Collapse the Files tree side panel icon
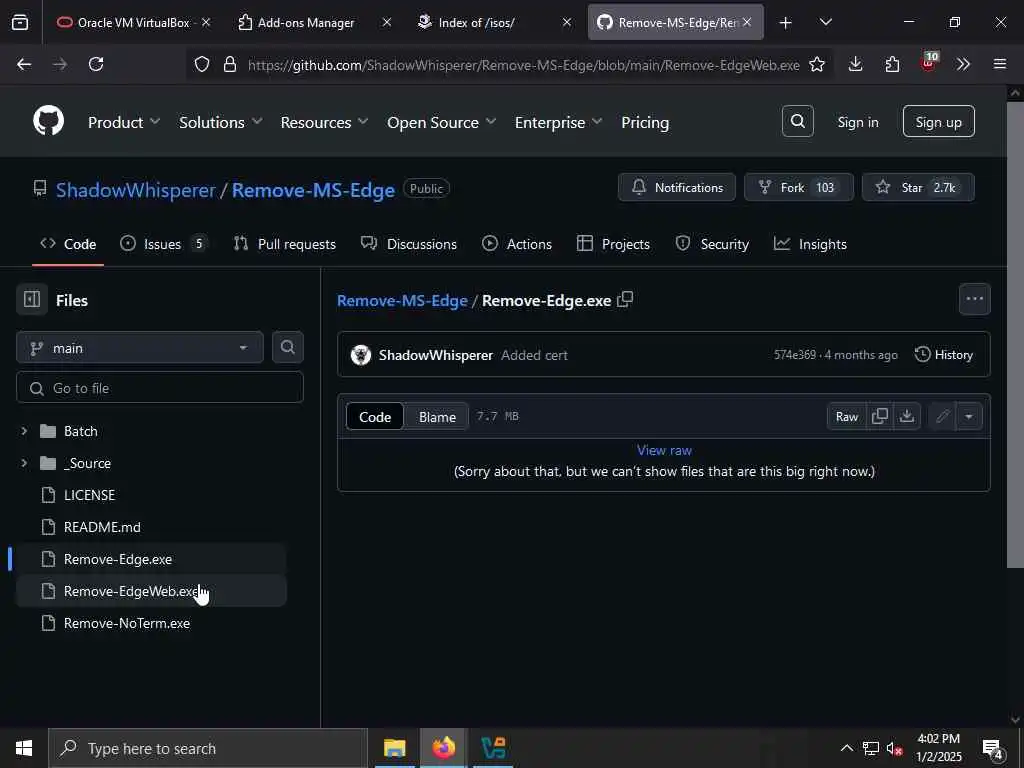Viewport: 1024px width, 768px height. pyautogui.click(x=32, y=300)
